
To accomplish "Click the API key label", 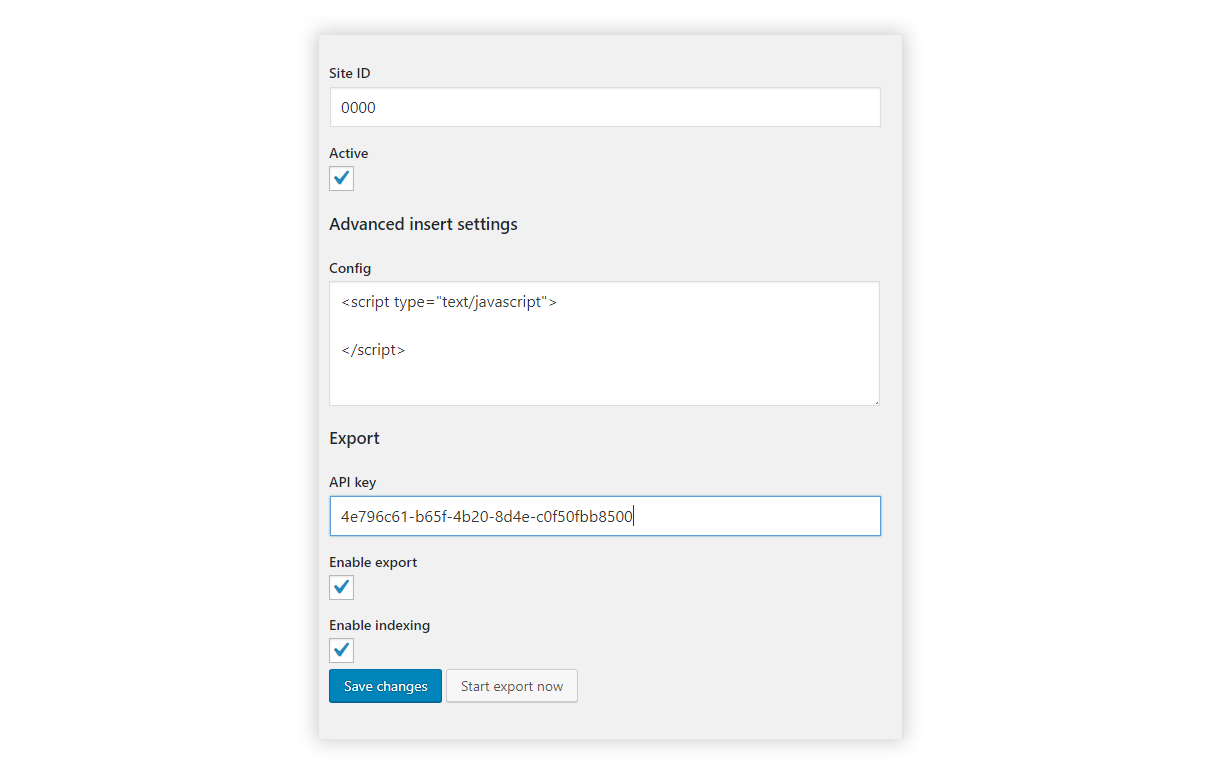I will [x=353, y=482].
